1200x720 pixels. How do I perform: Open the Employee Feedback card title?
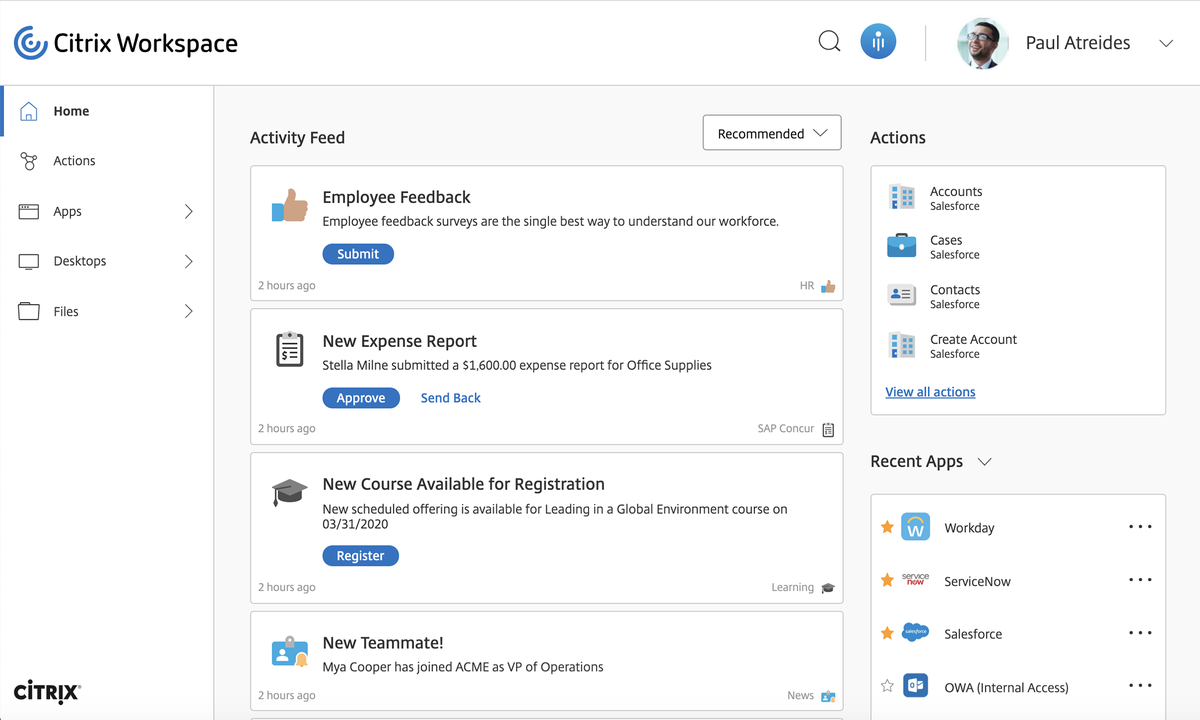tap(396, 197)
